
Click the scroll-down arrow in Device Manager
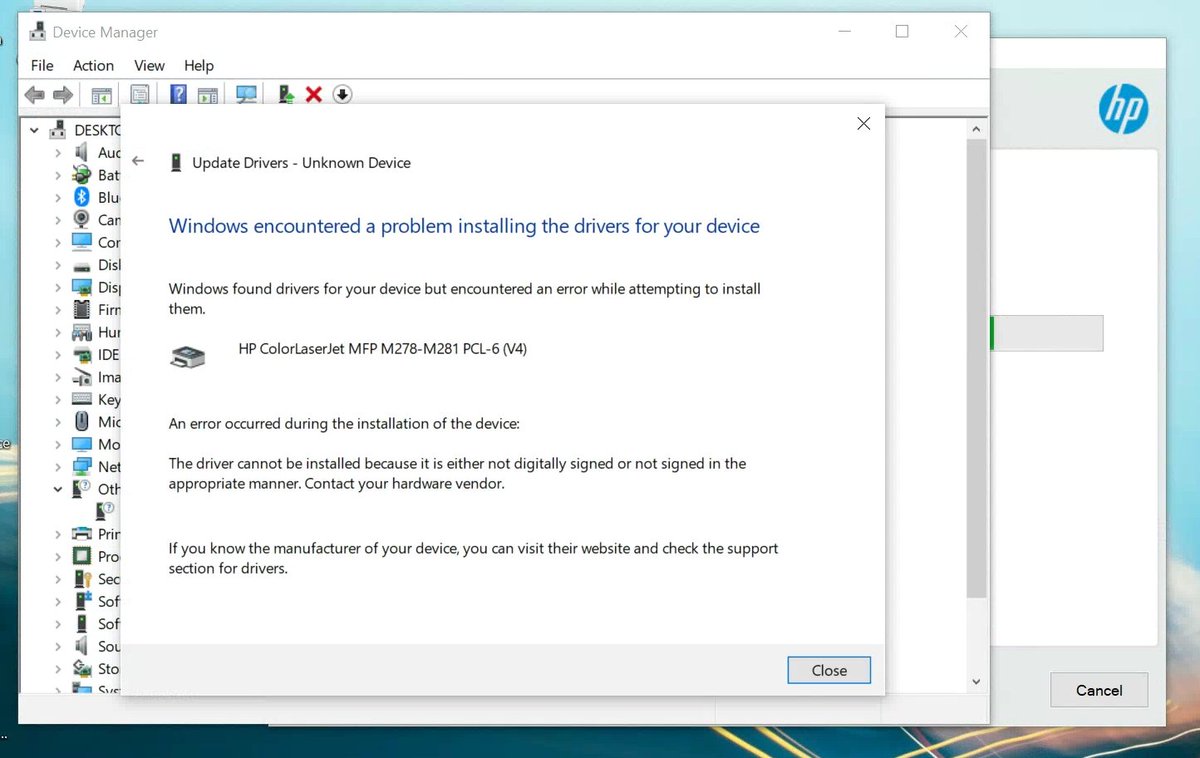[x=977, y=682]
